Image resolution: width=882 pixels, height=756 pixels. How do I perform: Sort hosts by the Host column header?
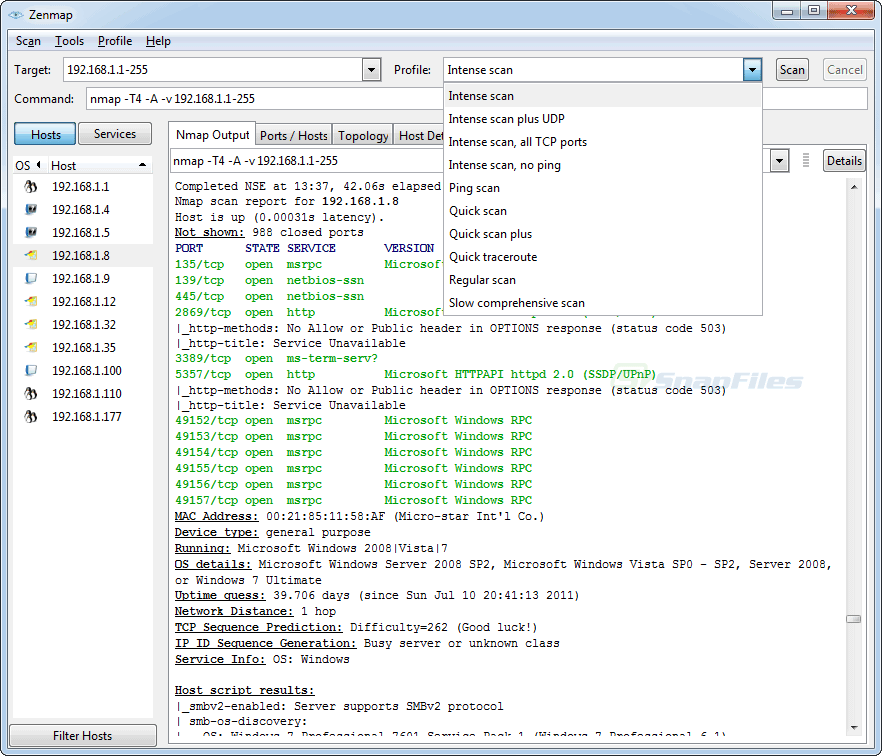tap(99, 165)
